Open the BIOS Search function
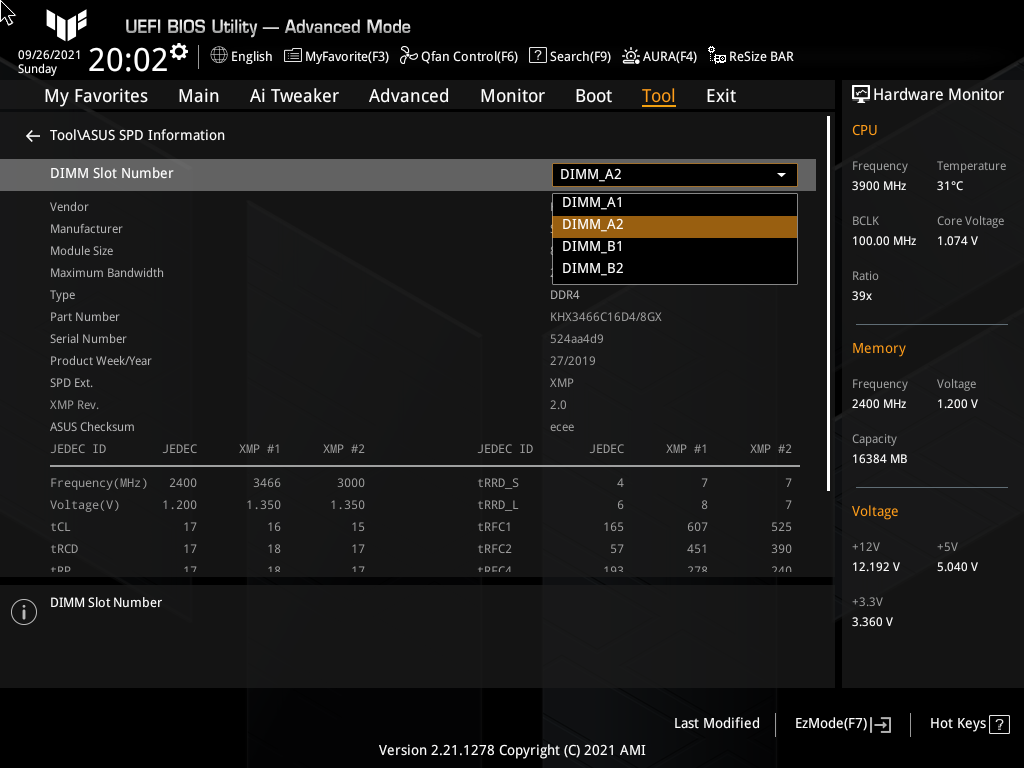The image size is (1024, 768). tap(569, 56)
